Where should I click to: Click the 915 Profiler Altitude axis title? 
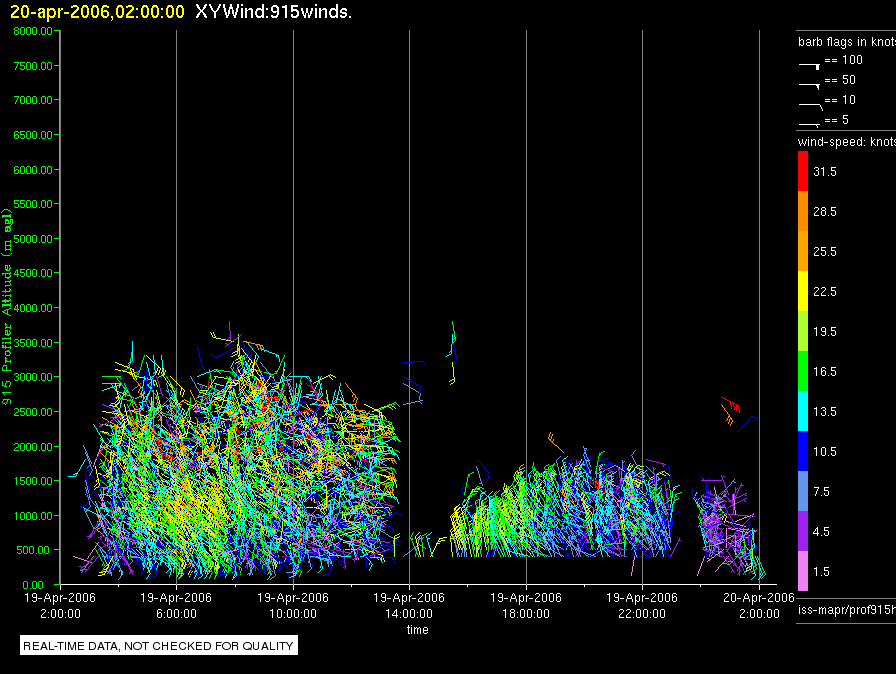coord(7,307)
